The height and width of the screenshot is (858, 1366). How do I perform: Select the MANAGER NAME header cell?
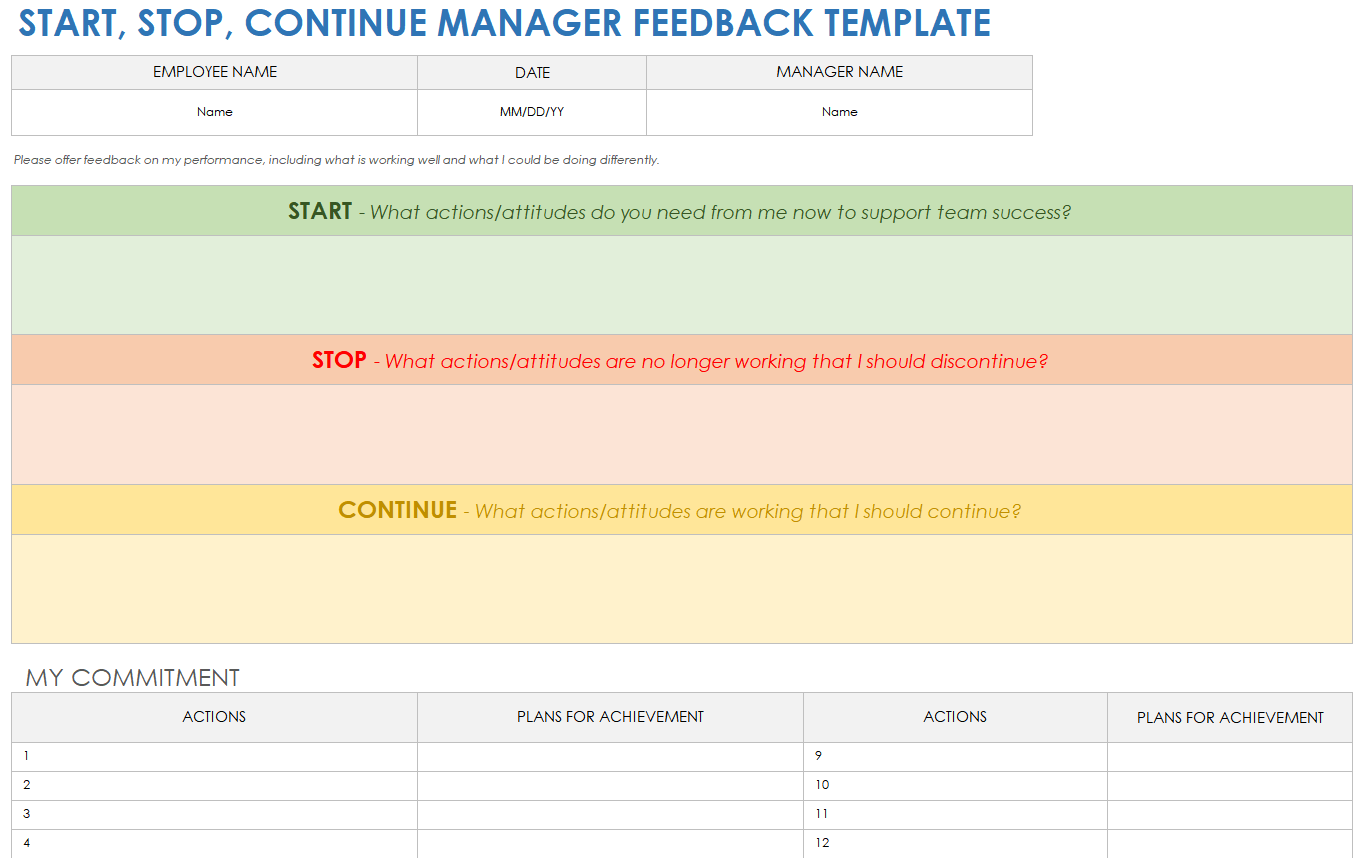point(839,72)
